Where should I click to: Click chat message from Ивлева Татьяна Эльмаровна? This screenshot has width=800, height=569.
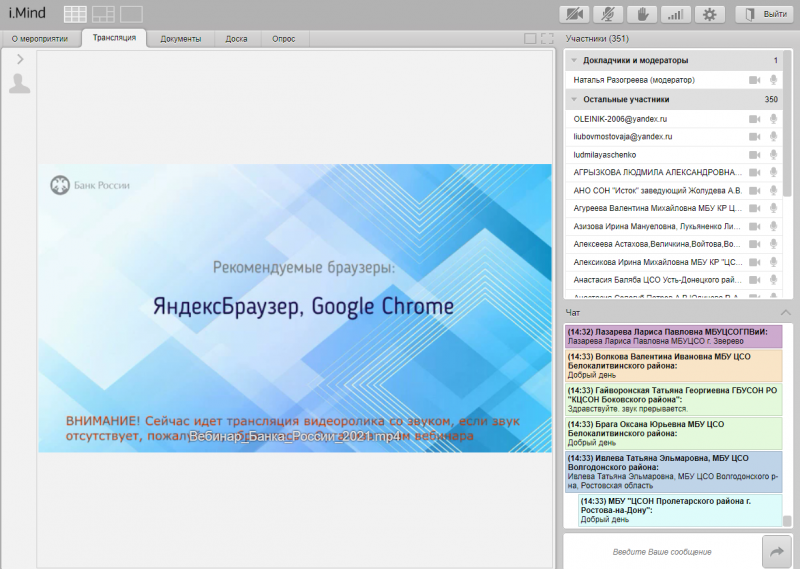[673, 472]
